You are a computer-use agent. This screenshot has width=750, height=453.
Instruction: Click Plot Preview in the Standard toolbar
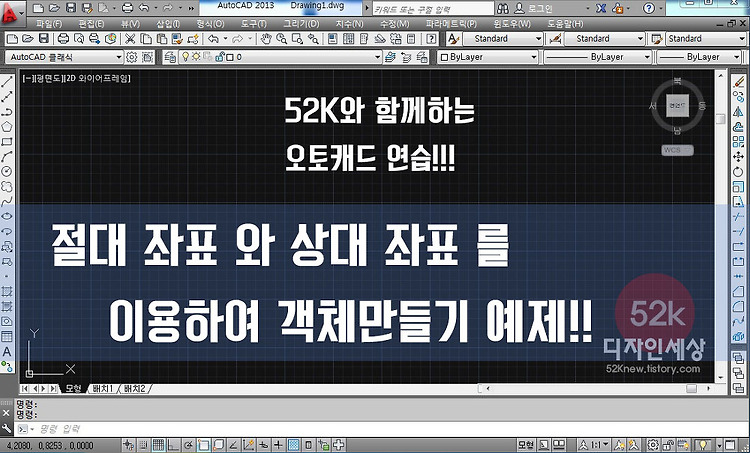coord(78,39)
